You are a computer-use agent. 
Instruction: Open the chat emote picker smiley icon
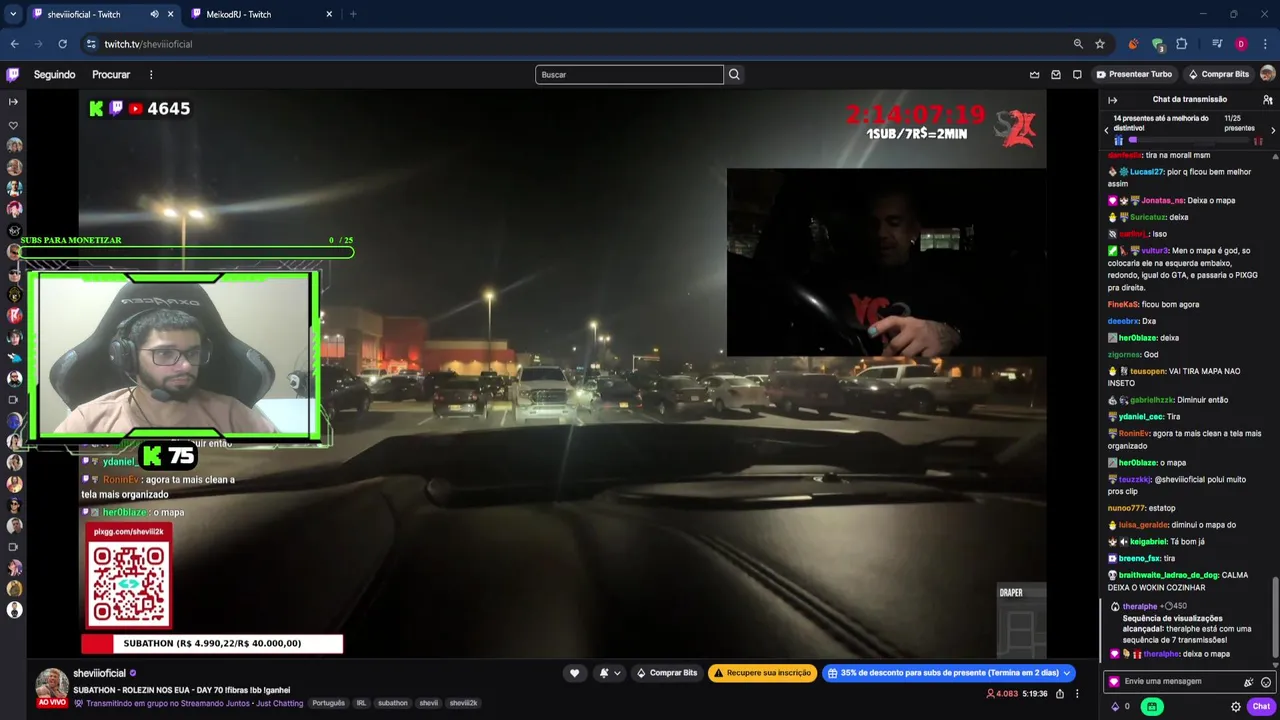1266,682
